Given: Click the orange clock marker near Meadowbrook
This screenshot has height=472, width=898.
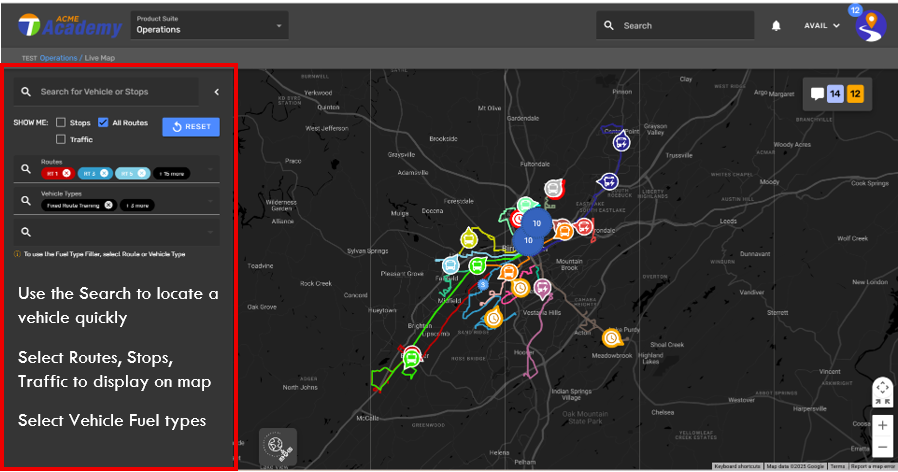Looking at the screenshot, I should coord(610,336).
